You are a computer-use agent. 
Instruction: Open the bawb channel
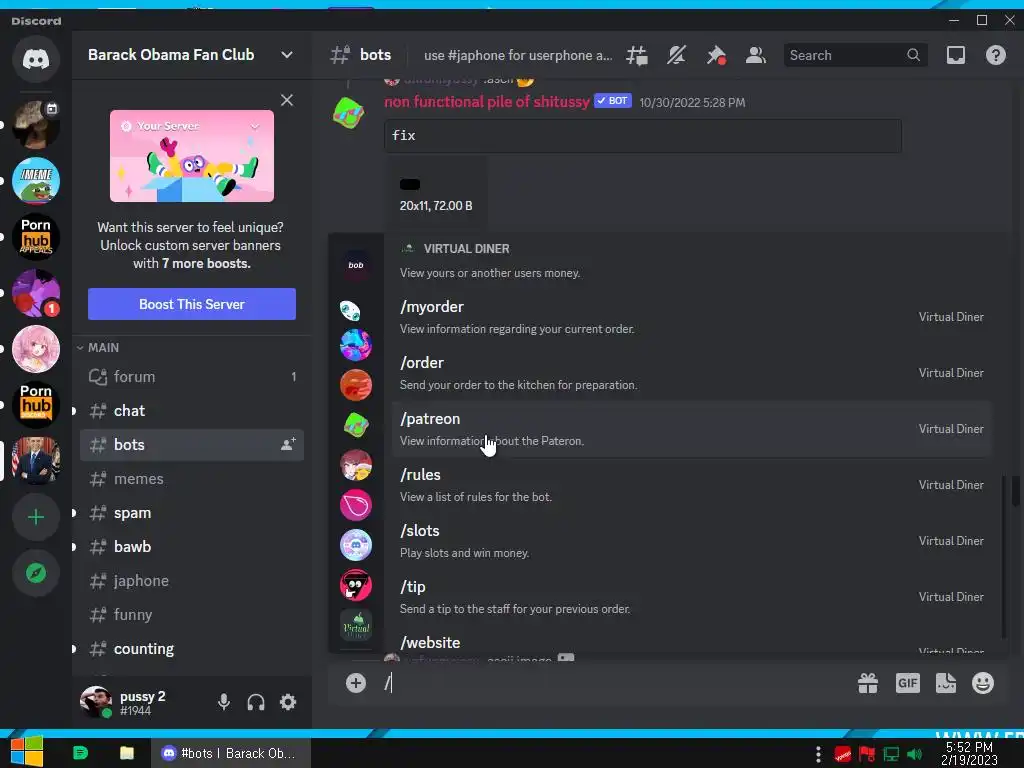(x=192, y=547)
